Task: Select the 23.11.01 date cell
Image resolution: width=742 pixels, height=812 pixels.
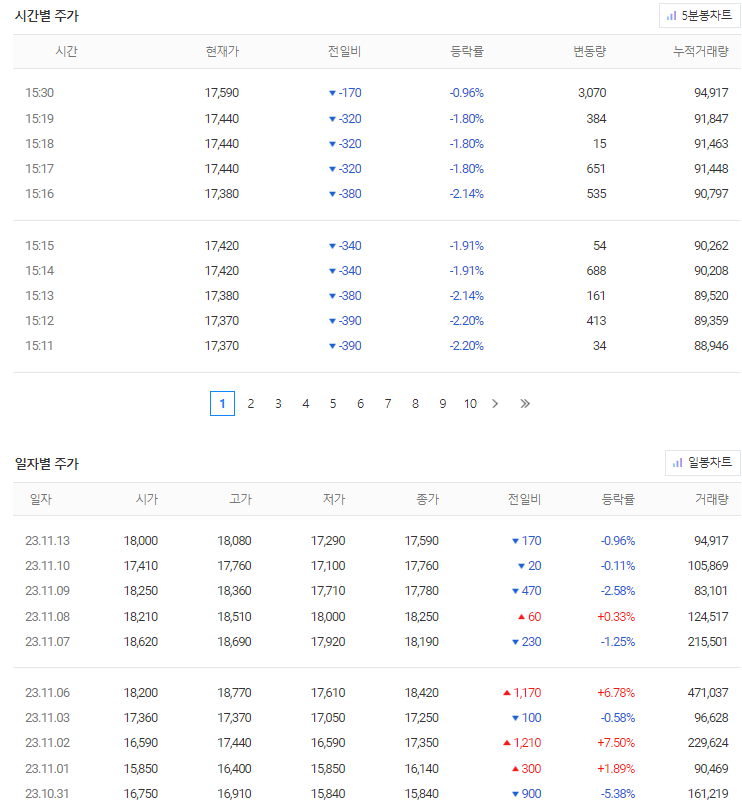Action: (x=47, y=768)
